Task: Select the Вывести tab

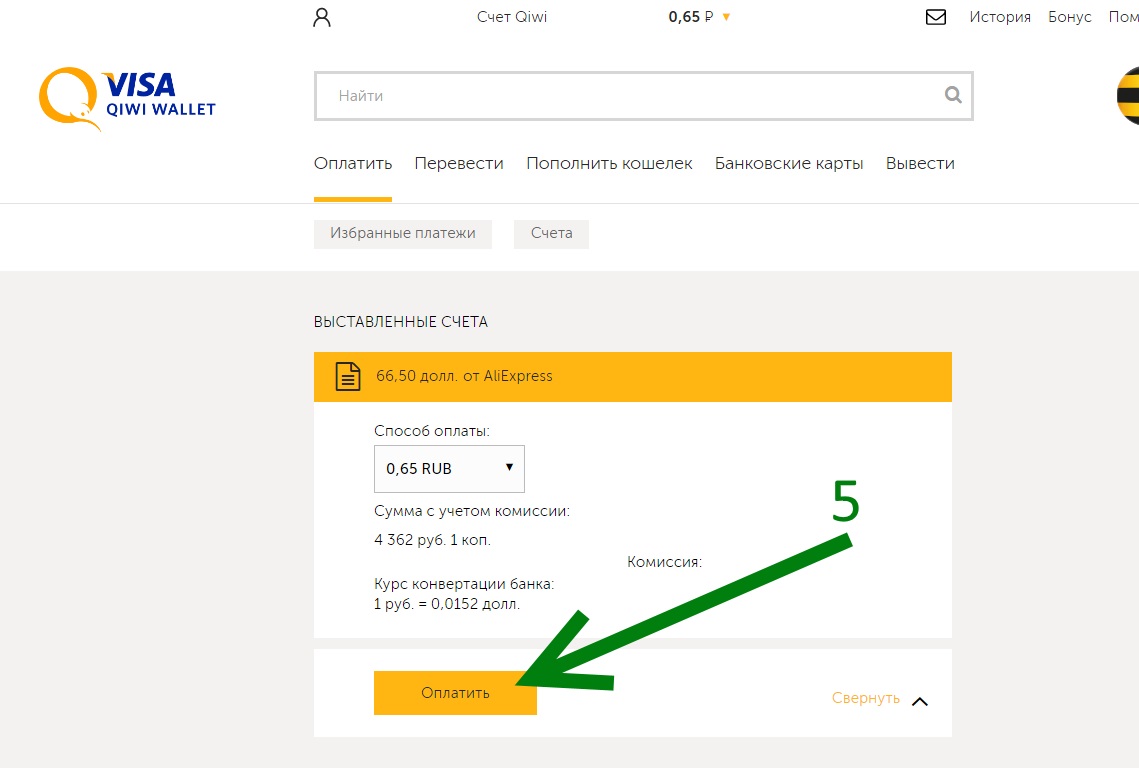Action: 920,163
